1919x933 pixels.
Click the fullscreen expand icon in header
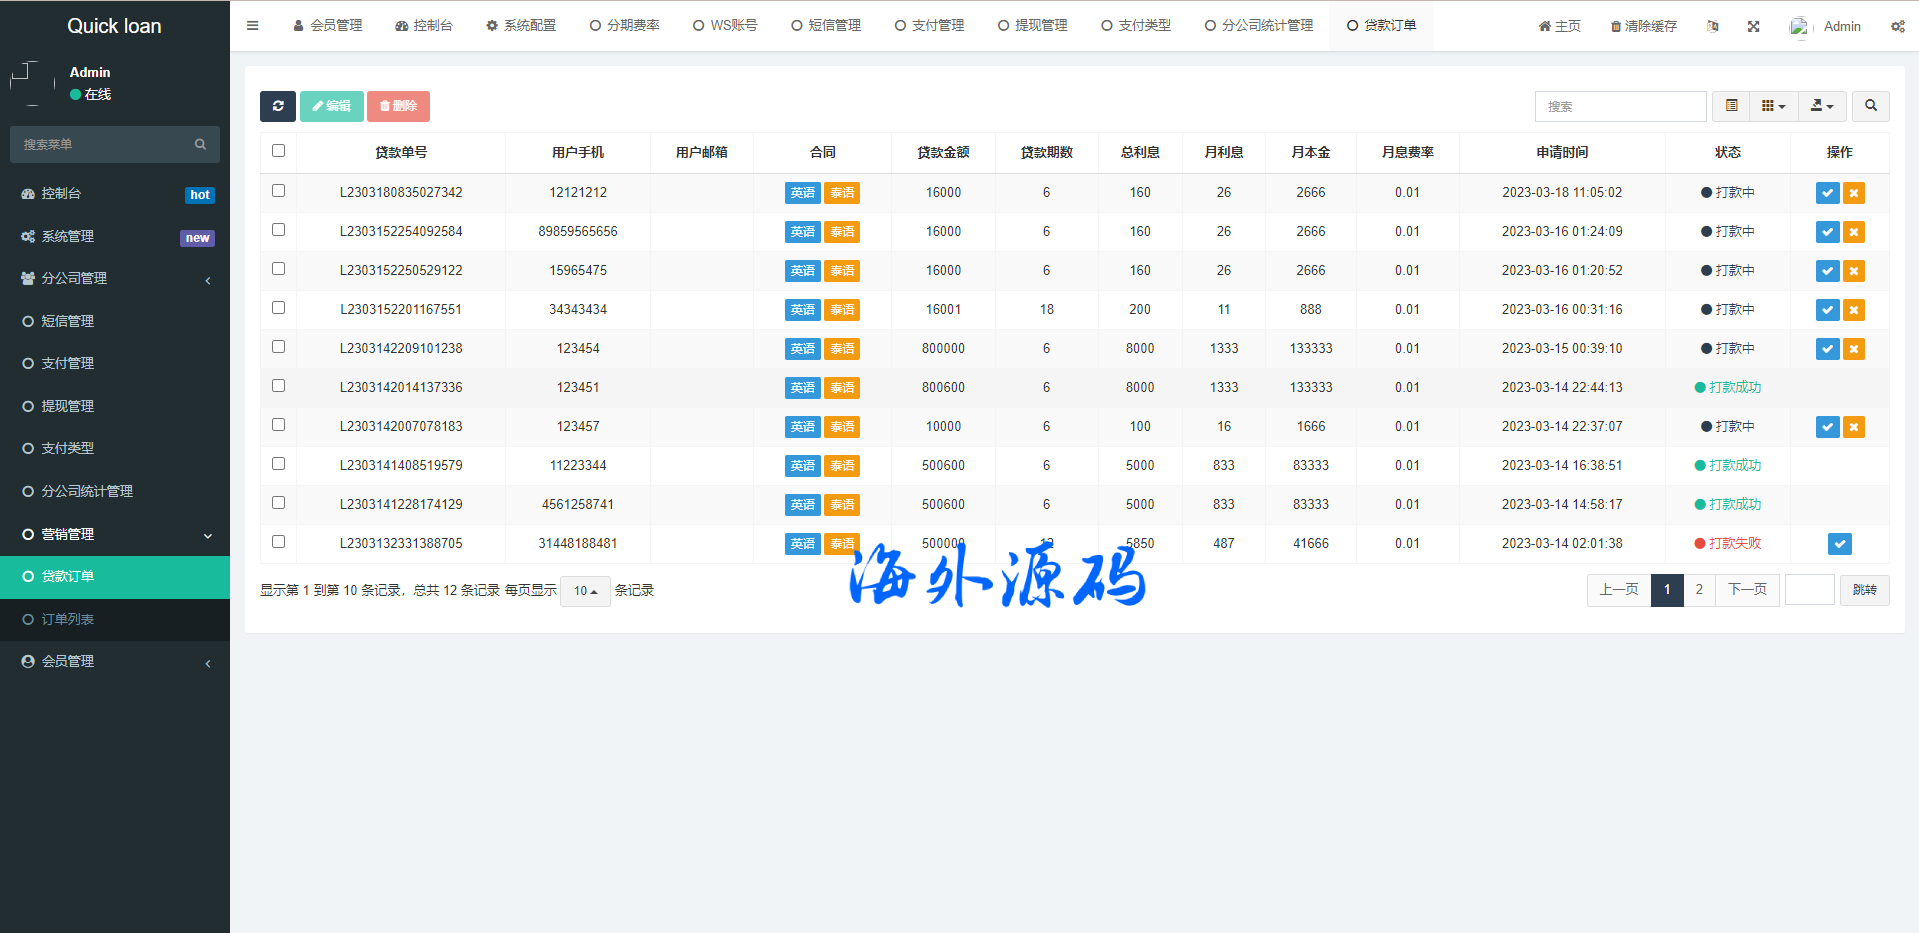[x=1753, y=26]
